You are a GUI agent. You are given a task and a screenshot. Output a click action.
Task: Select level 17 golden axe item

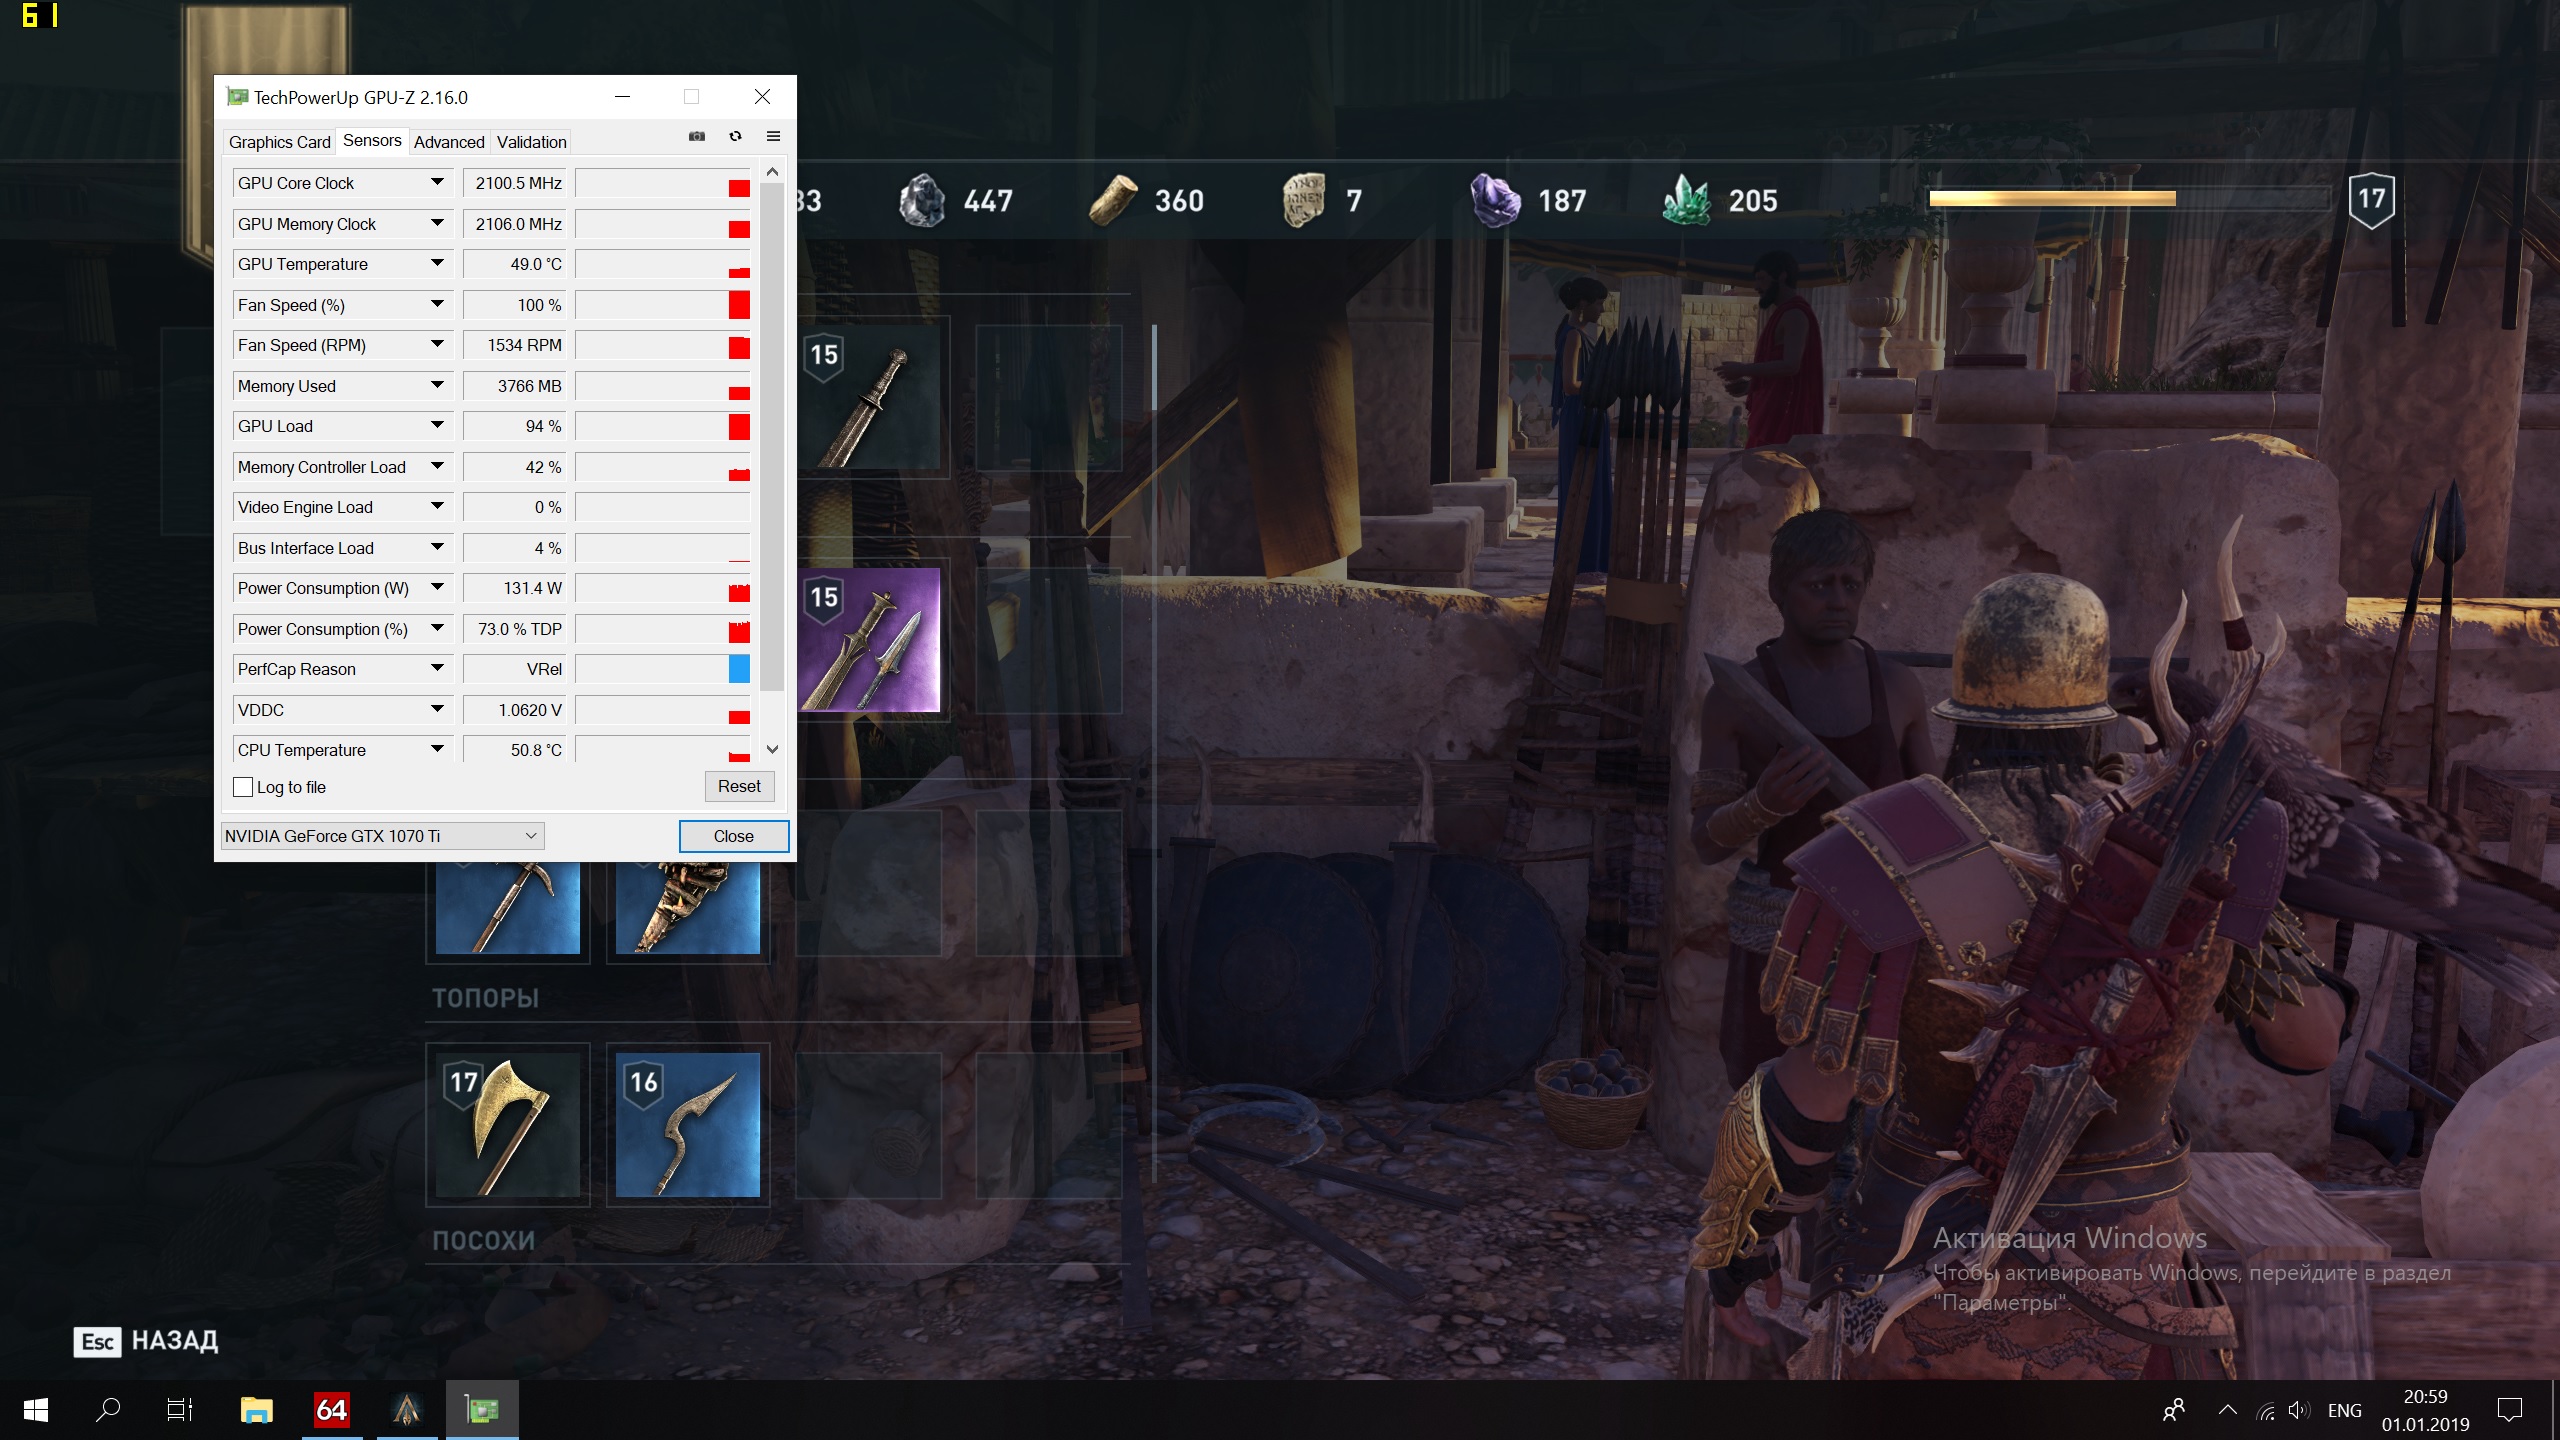(x=508, y=1125)
